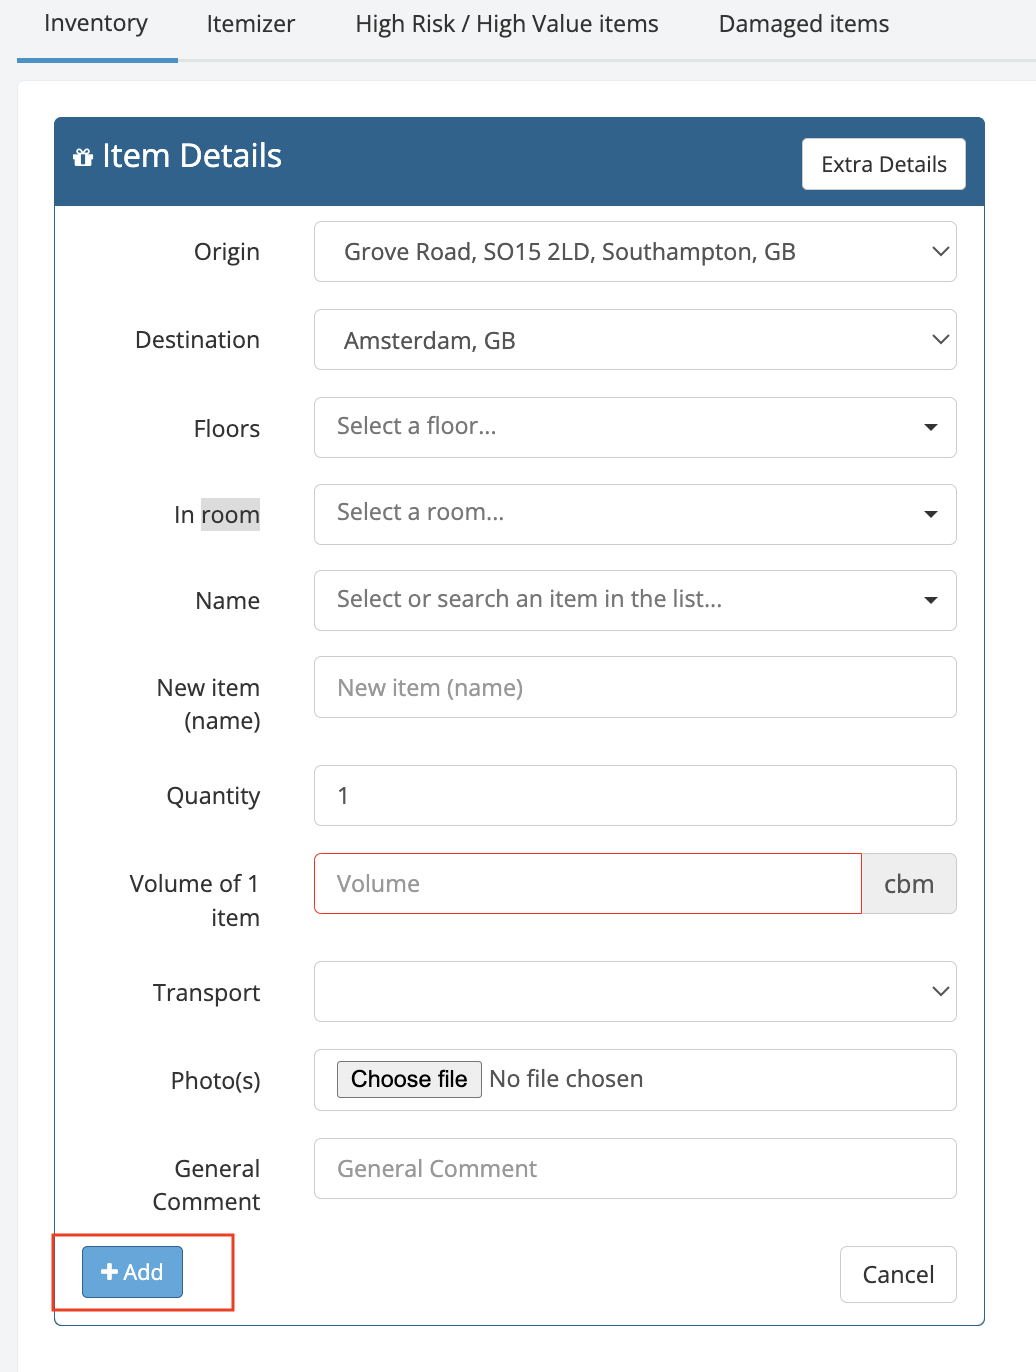This screenshot has width=1036, height=1372.
Task: Click the Choose file button
Action: tap(409, 1079)
